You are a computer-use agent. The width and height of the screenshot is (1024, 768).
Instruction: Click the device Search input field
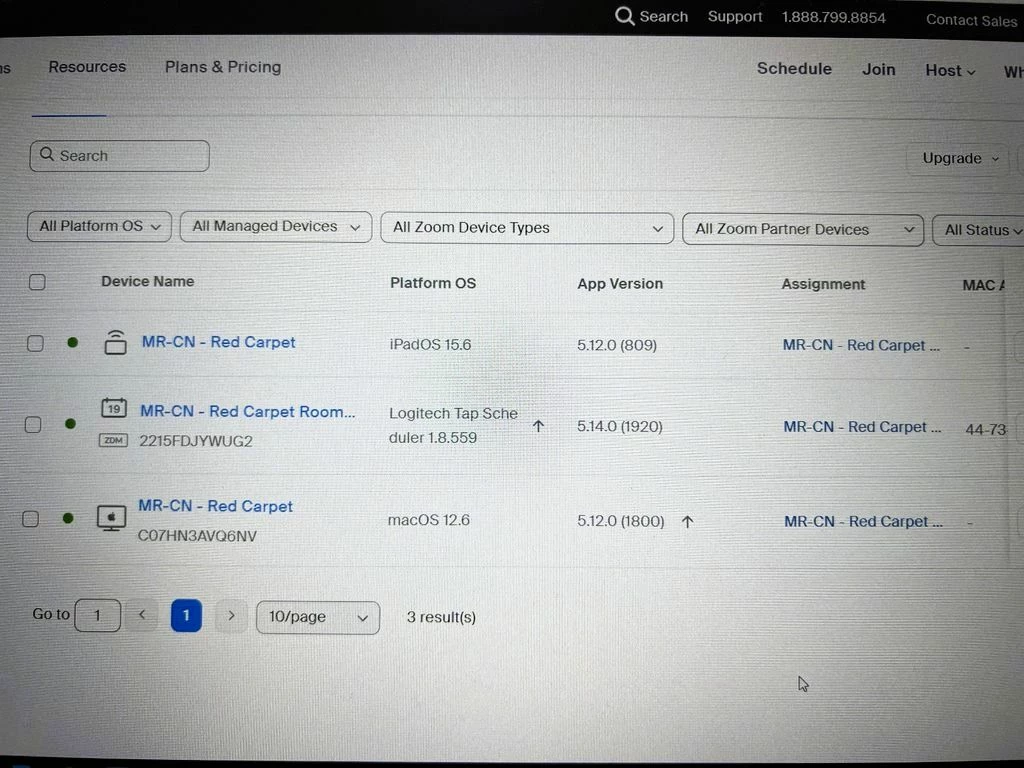pos(120,156)
